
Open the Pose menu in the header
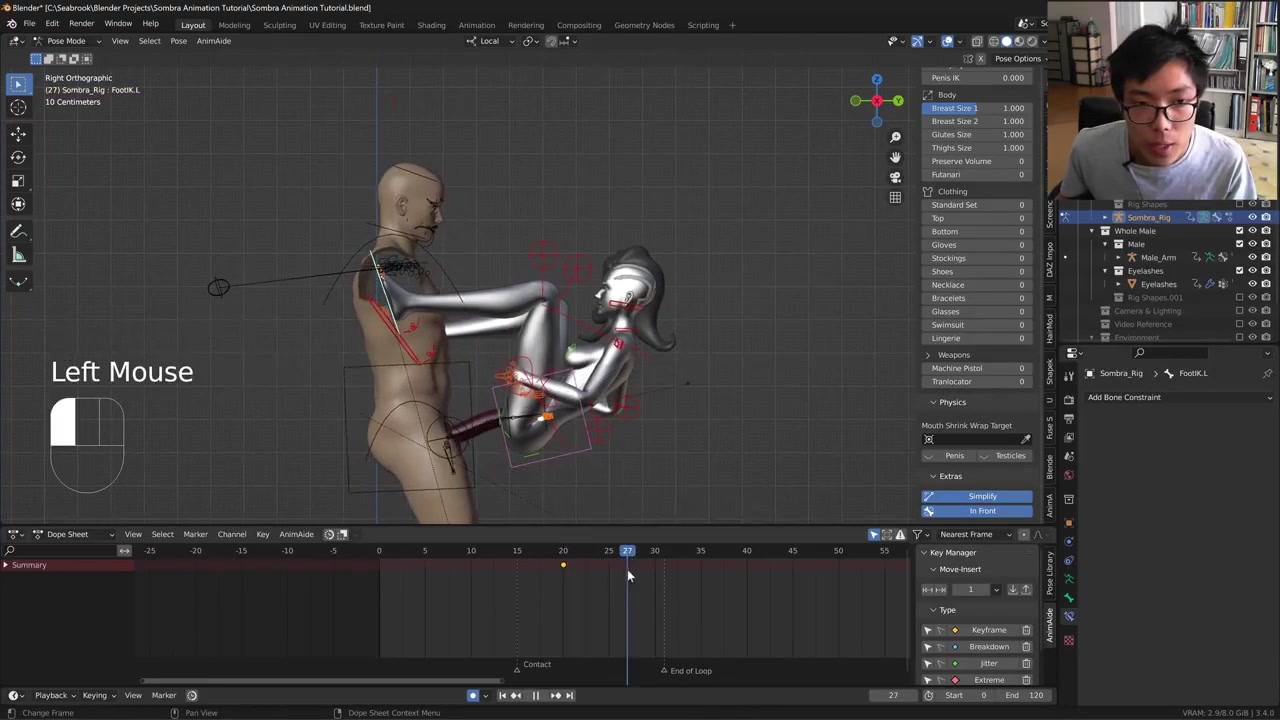(178, 41)
